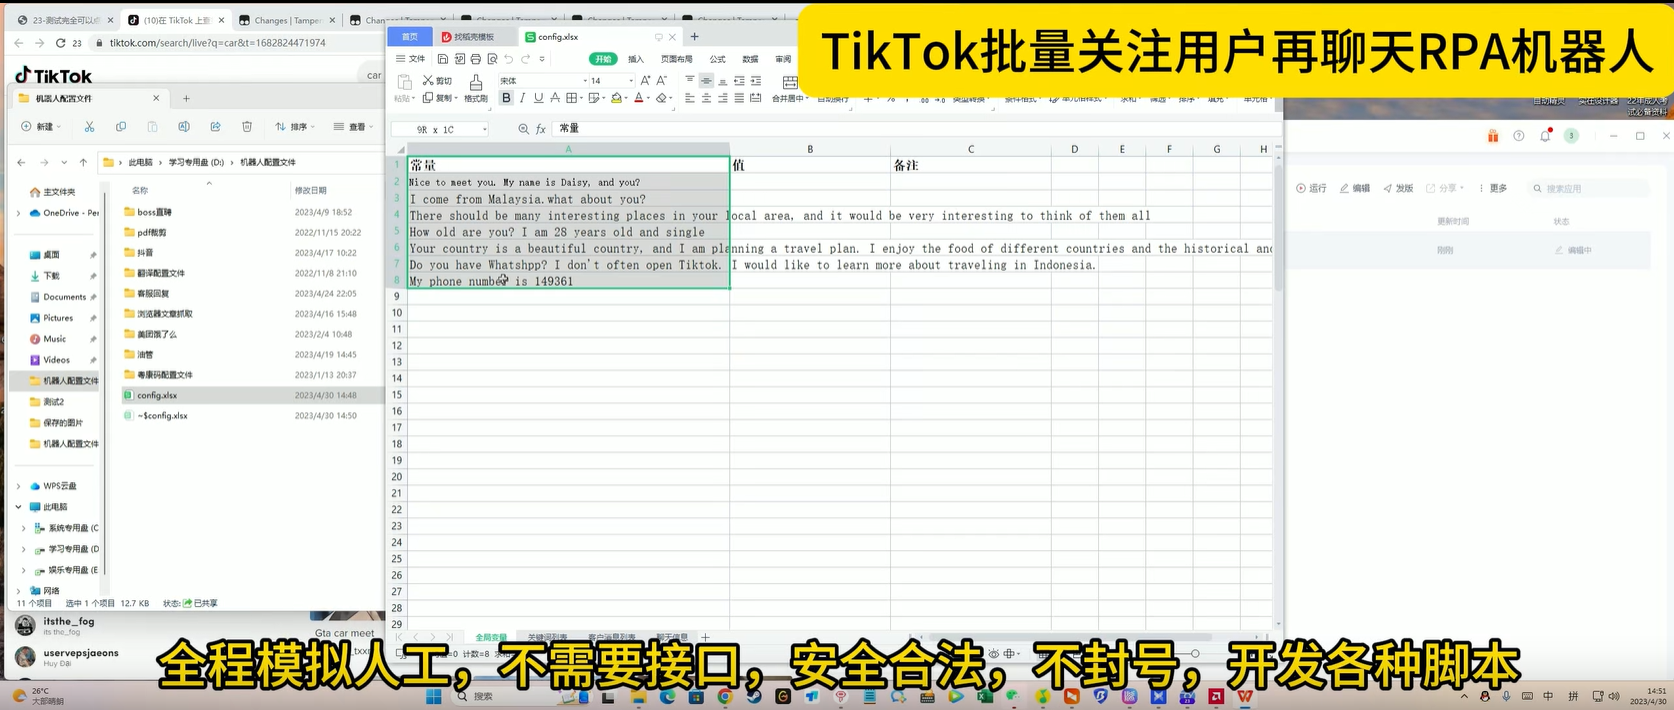Click the save icon in WPS toolbar

(x=443, y=59)
